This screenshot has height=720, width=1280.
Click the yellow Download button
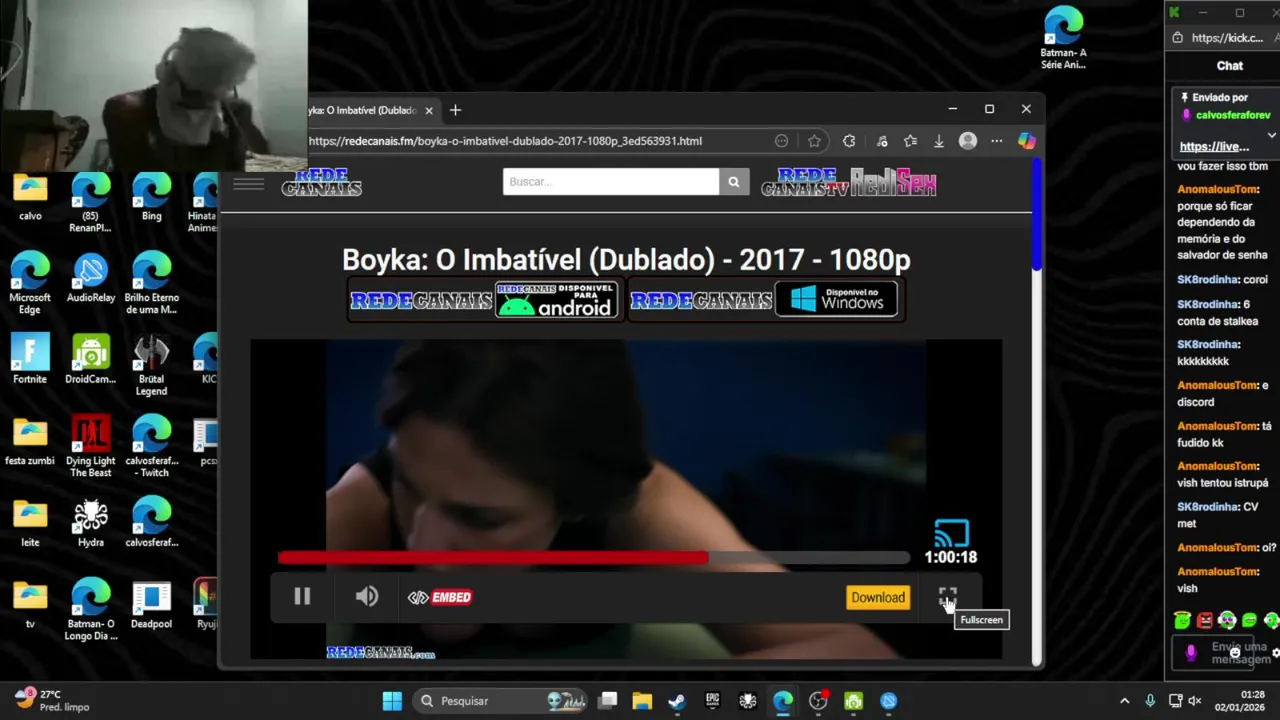[878, 597]
